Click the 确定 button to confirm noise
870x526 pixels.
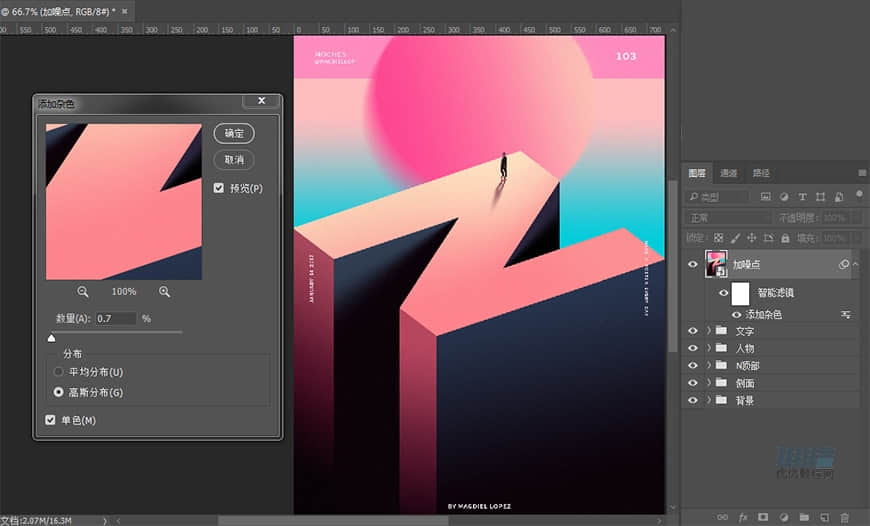click(234, 133)
